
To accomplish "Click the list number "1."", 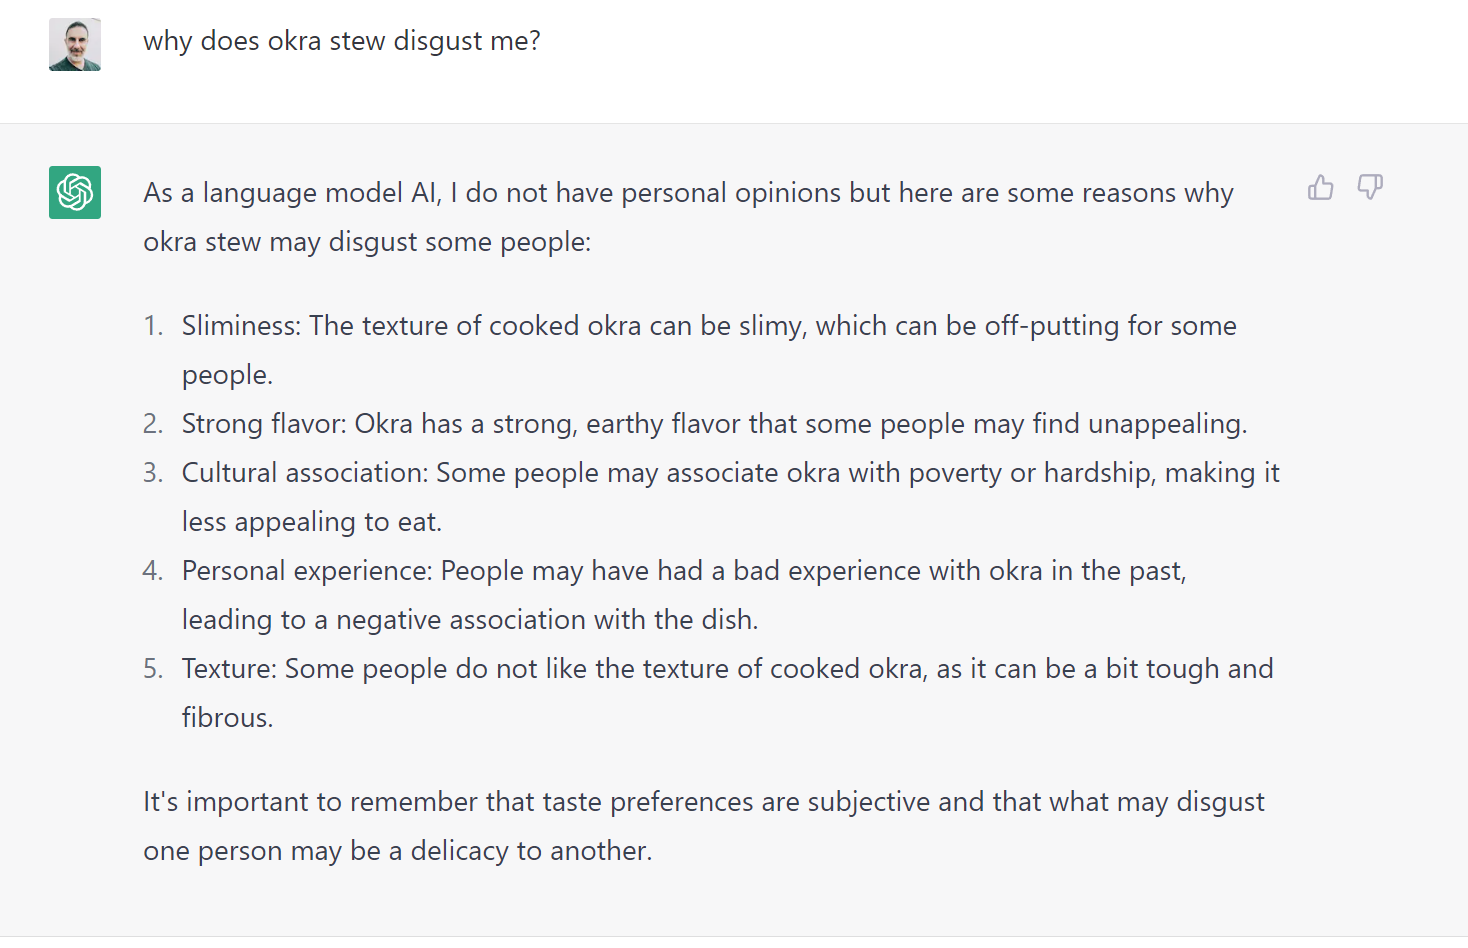I will (153, 326).
